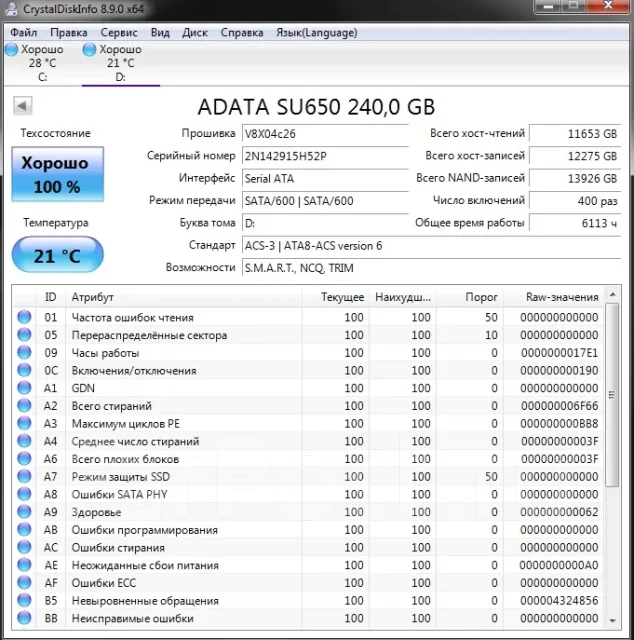Switch to disk C: tab at 28 °C
Image resolution: width=634 pixels, height=640 pixels.
(x=42, y=63)
